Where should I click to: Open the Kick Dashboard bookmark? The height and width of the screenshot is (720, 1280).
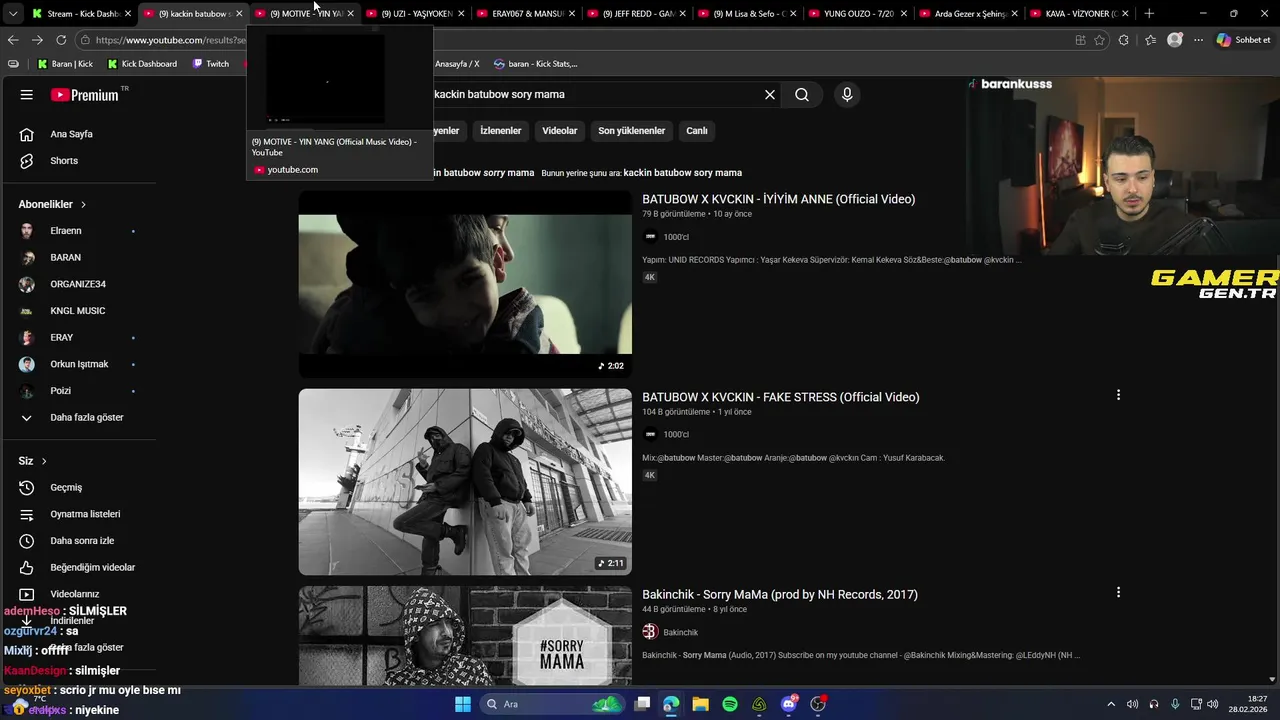pos(142,64)
